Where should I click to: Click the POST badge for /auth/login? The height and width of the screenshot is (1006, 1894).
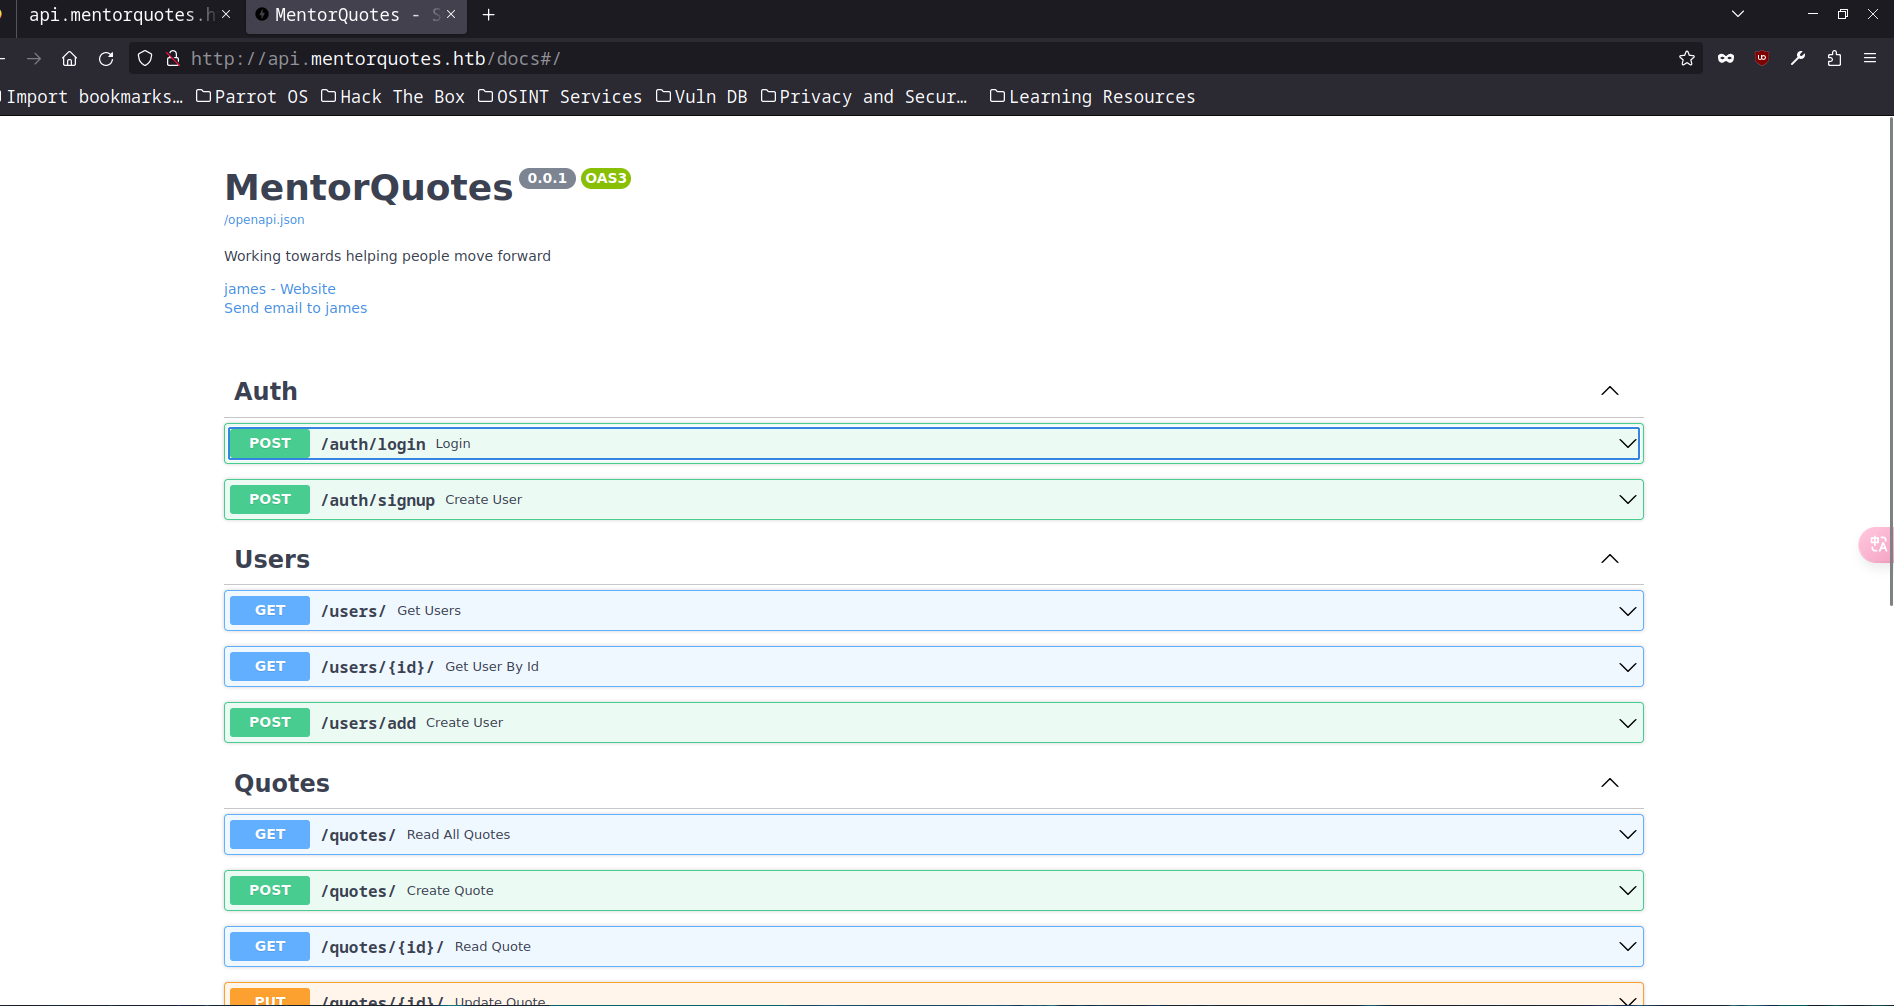point(270,443)
